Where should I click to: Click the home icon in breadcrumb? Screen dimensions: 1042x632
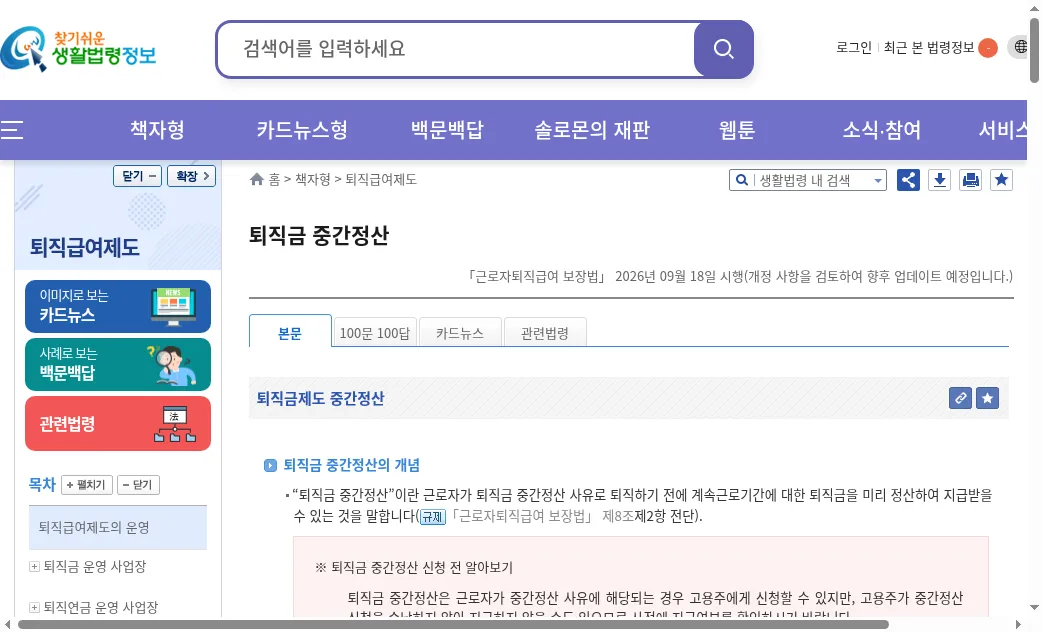tap(257, 179)
